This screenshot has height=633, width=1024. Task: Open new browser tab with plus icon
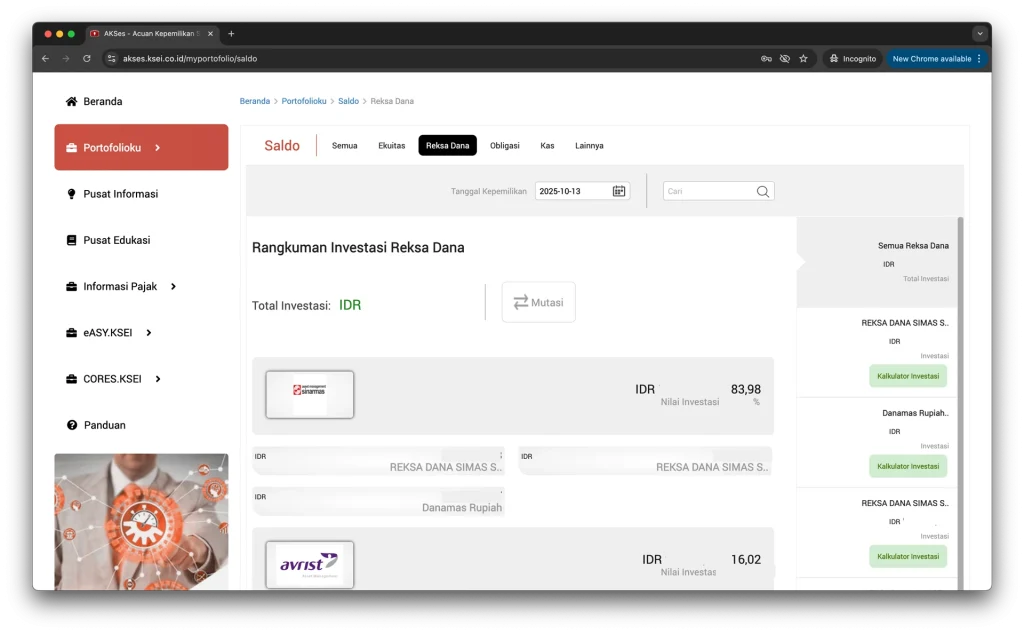tap(231, 33)
